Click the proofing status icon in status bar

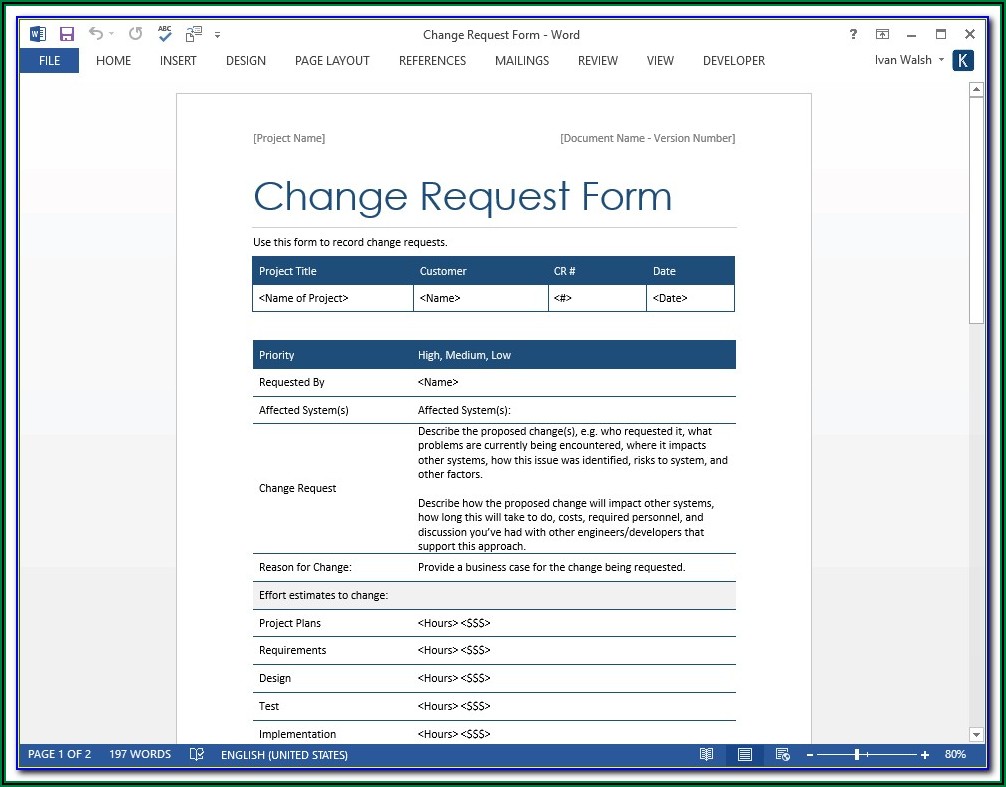[x=197, y=755]
